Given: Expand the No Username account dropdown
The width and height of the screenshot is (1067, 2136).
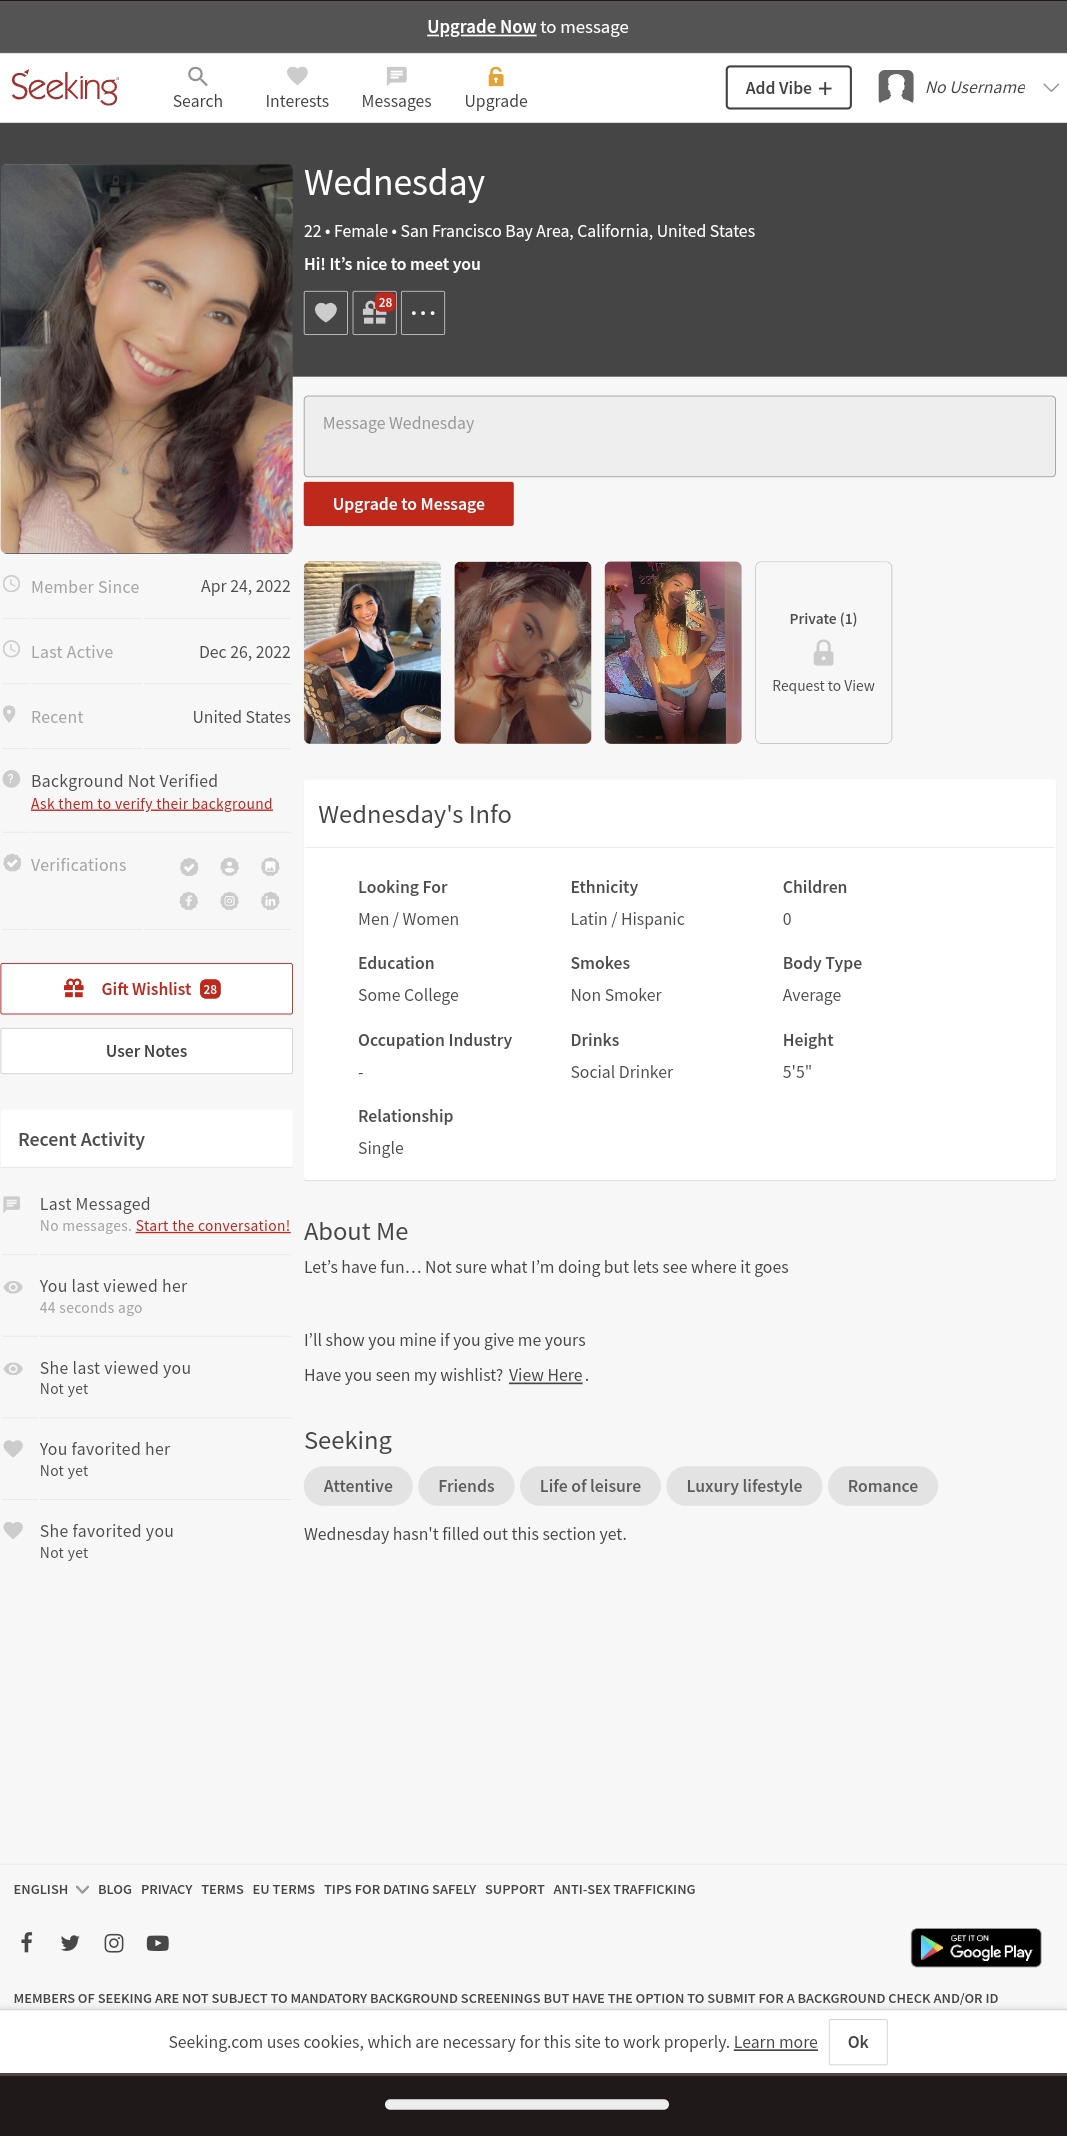Looking at the screenshot, I should tap(1050, 88).
